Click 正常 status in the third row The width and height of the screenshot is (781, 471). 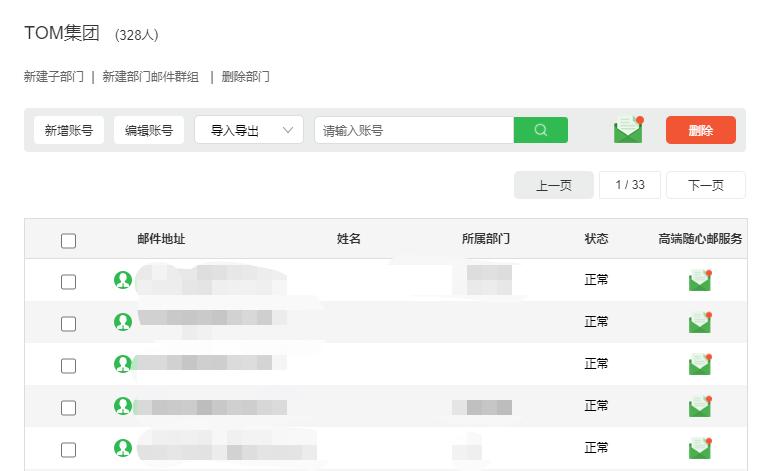[x=596, y=364]
